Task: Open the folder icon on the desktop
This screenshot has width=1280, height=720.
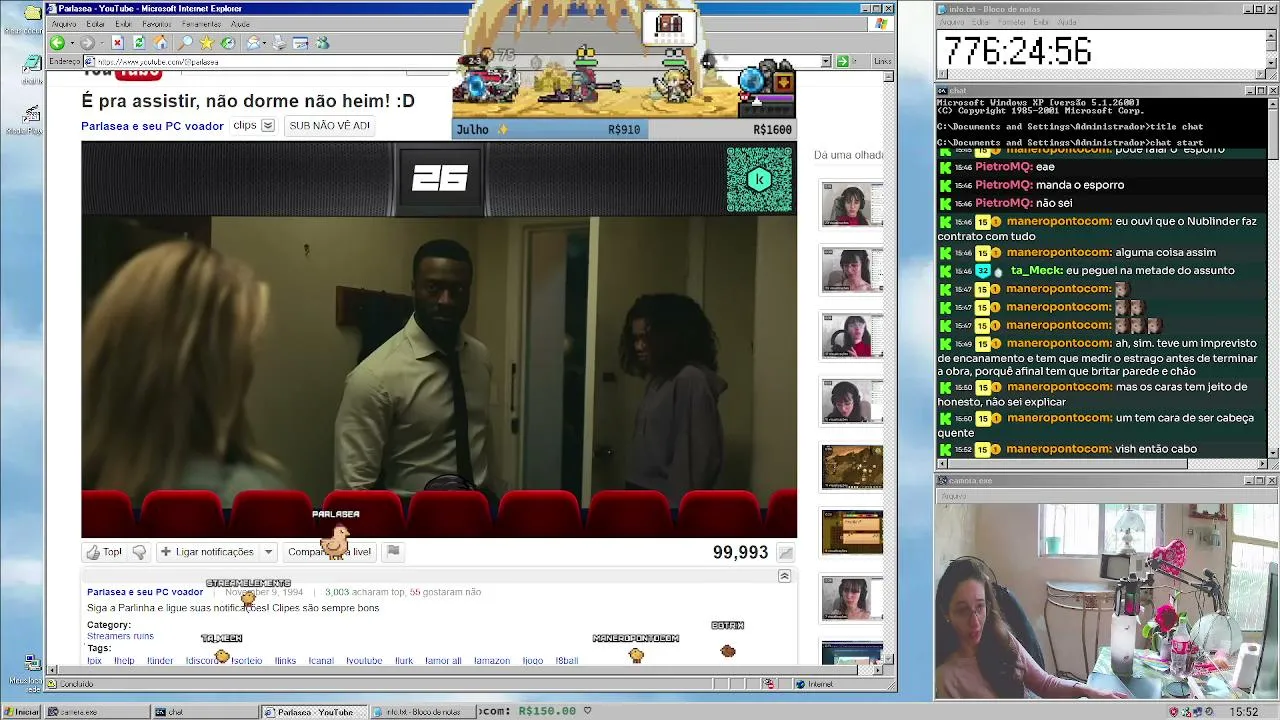Action: [x=32, y=13]
